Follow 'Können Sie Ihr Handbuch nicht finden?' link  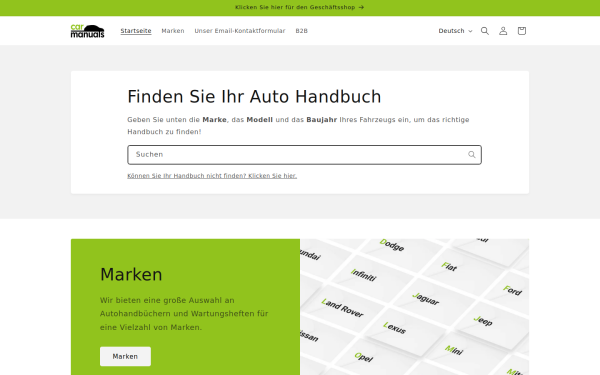tap(212, 176)
